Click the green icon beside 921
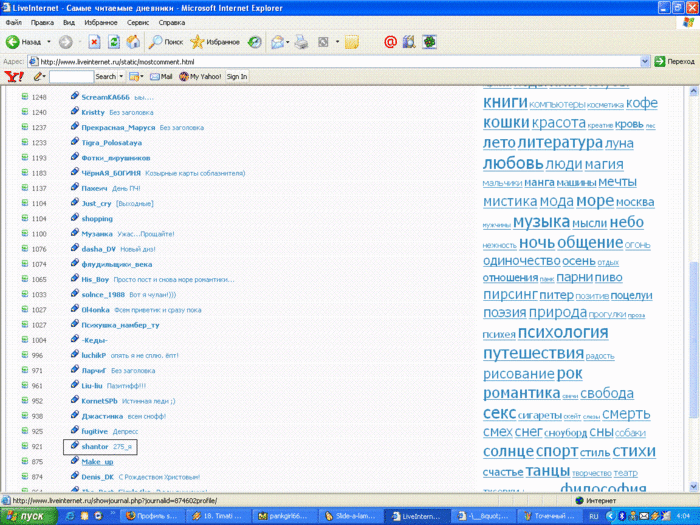Viewport: 700px width, 525px height. coord(25,446)
